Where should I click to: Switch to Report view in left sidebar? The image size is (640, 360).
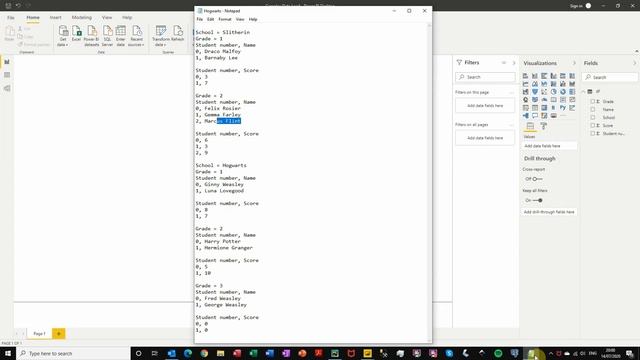click(7, 62)
